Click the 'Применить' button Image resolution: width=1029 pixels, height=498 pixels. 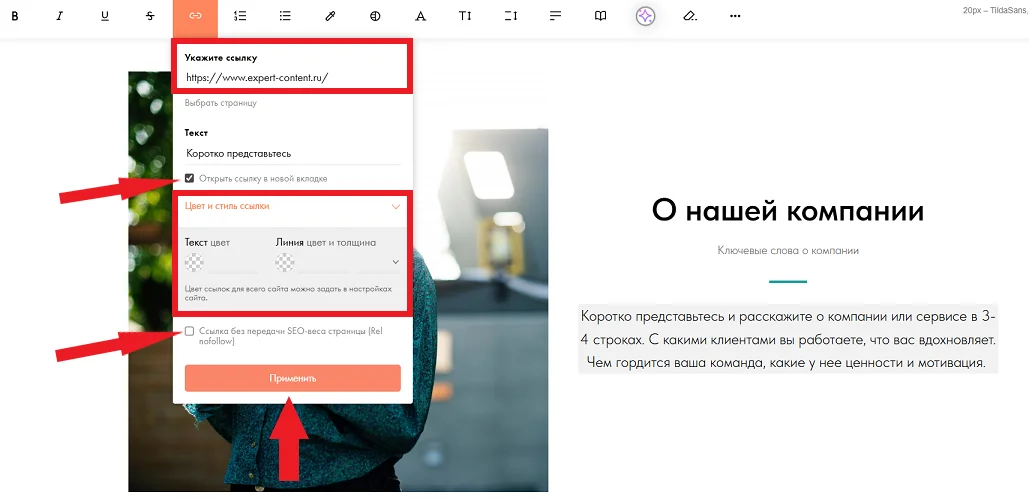(292, 378)
